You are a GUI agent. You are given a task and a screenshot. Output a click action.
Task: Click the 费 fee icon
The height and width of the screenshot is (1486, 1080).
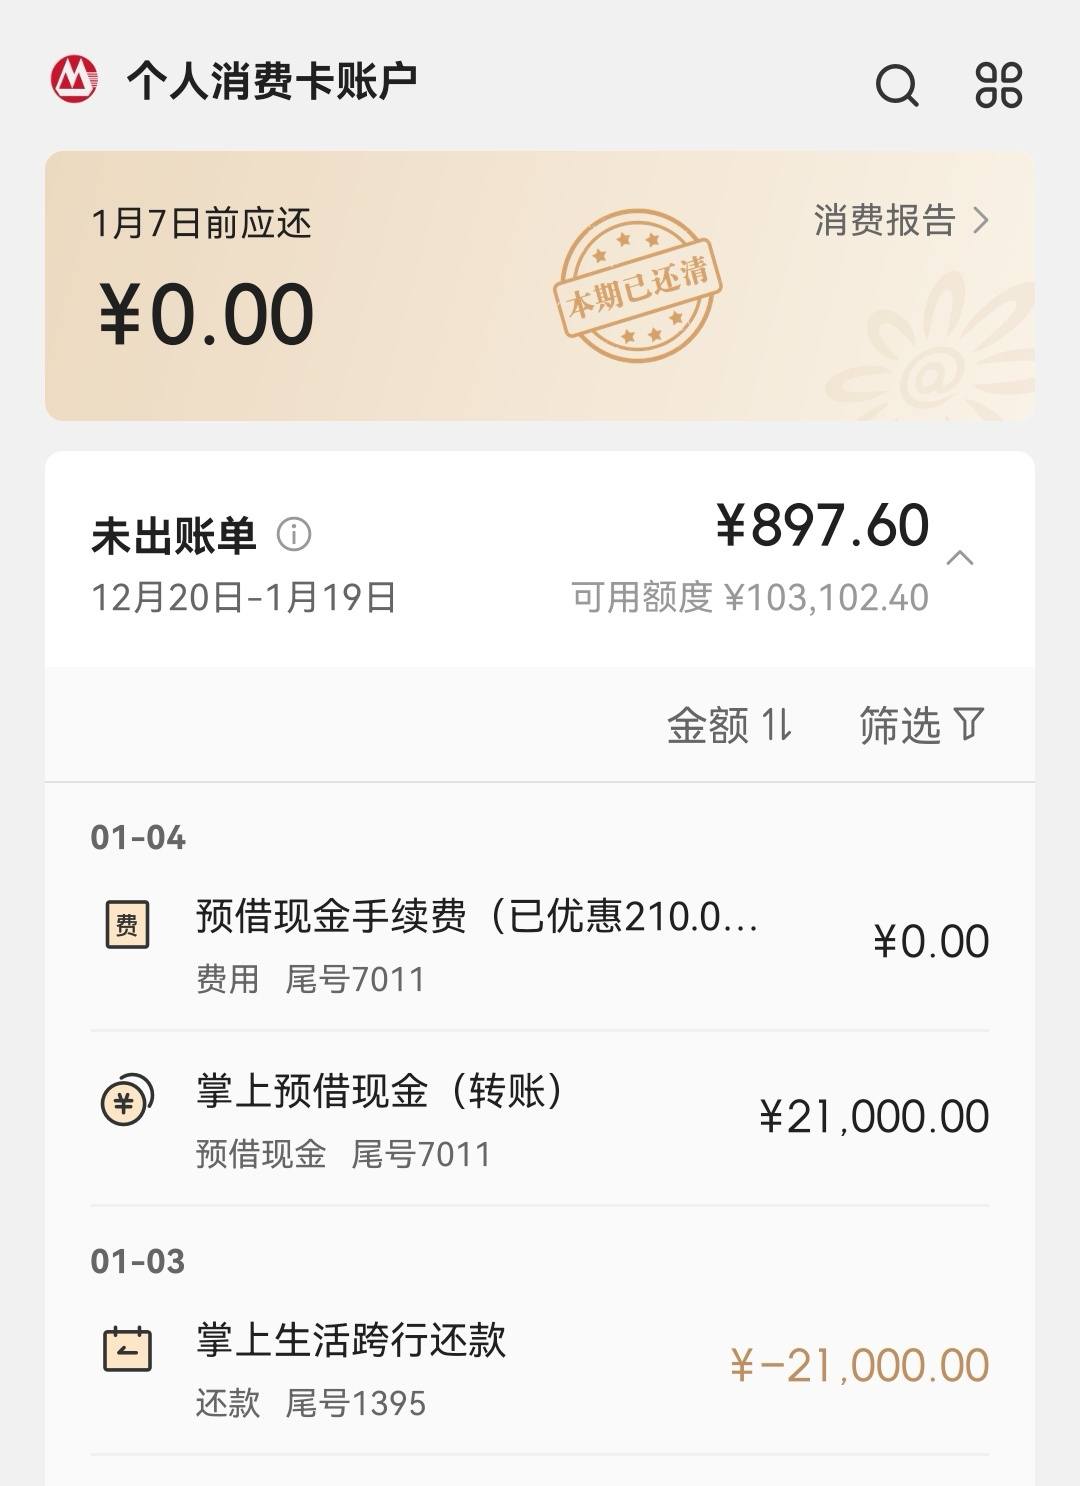[x=127, y=925]
